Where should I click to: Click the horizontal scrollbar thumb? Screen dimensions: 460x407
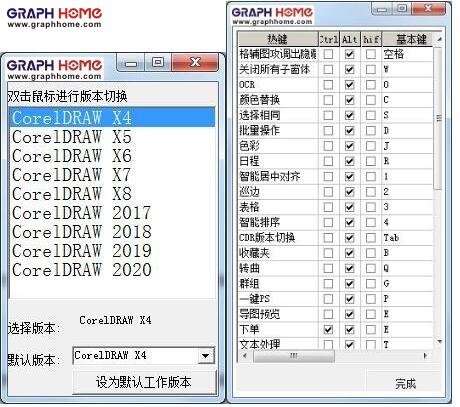[x=294, y=356]
